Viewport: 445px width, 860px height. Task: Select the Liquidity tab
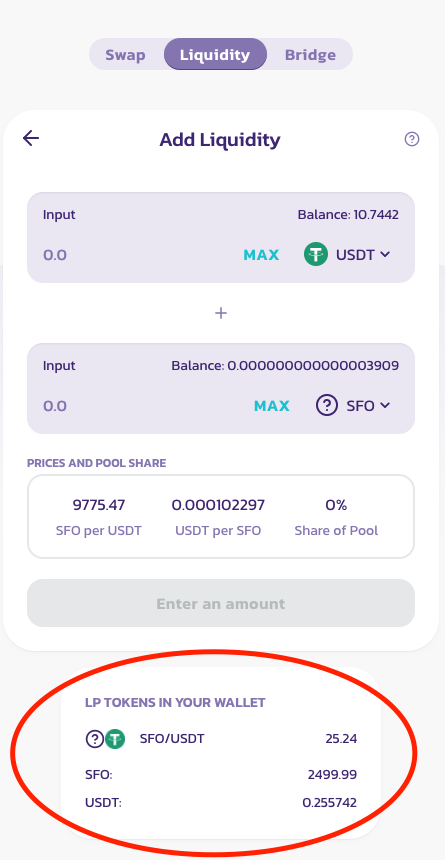coord(215,55)
